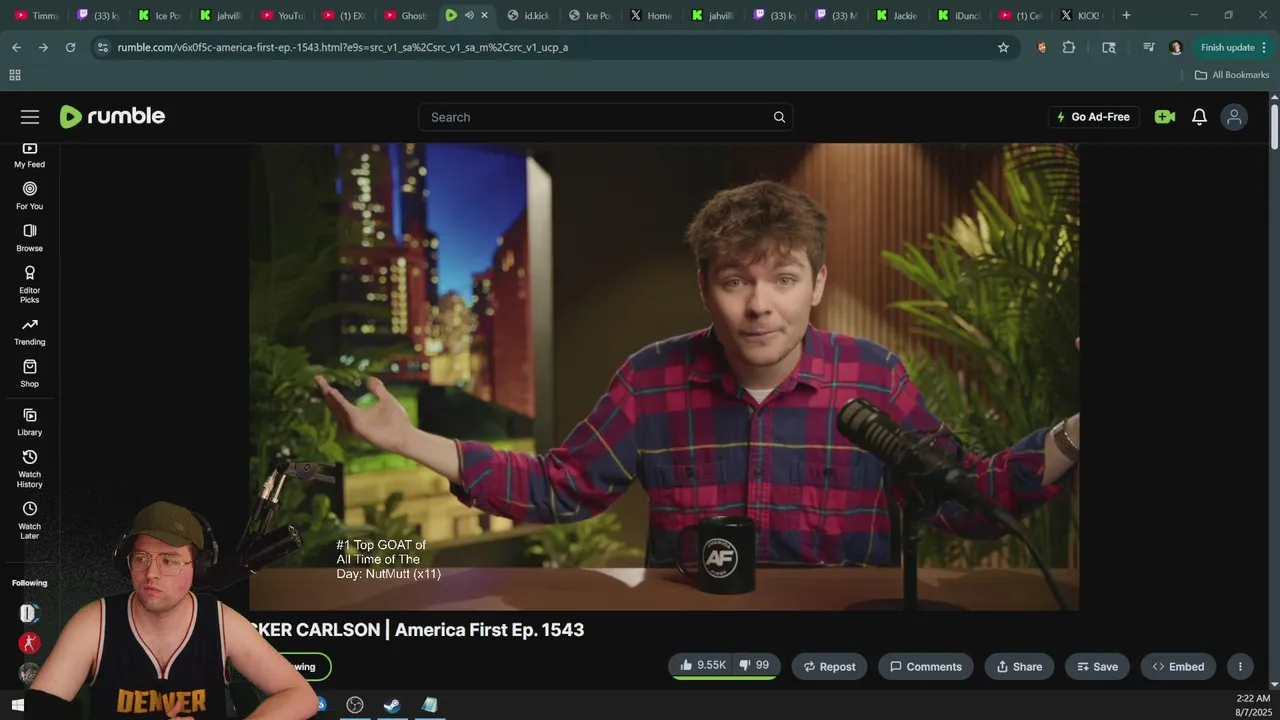Image resolution: width=1280 pixels, height=720 pixels.
Task: Open the red followed channel avatar
Action: [x=29, y=643]
